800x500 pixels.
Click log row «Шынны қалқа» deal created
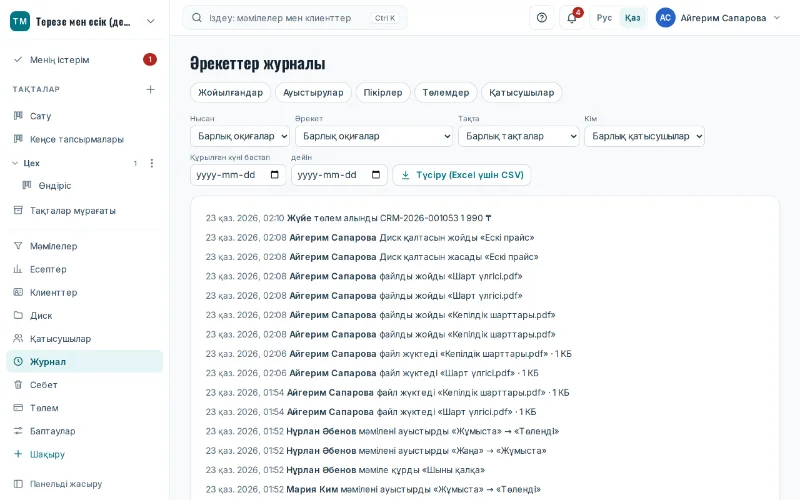(345, 470)
